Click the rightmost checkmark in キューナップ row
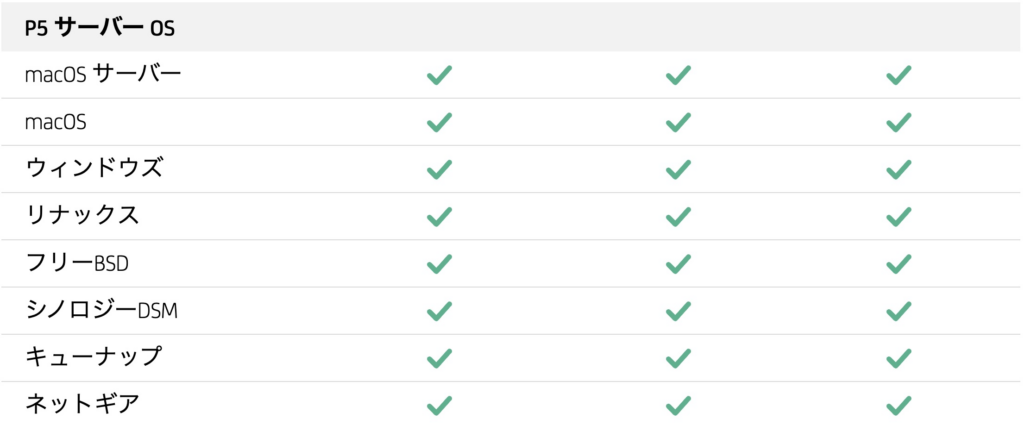The width and height of the screenshot is (1024, 425). pyautogui.click(x=899, y=358)
